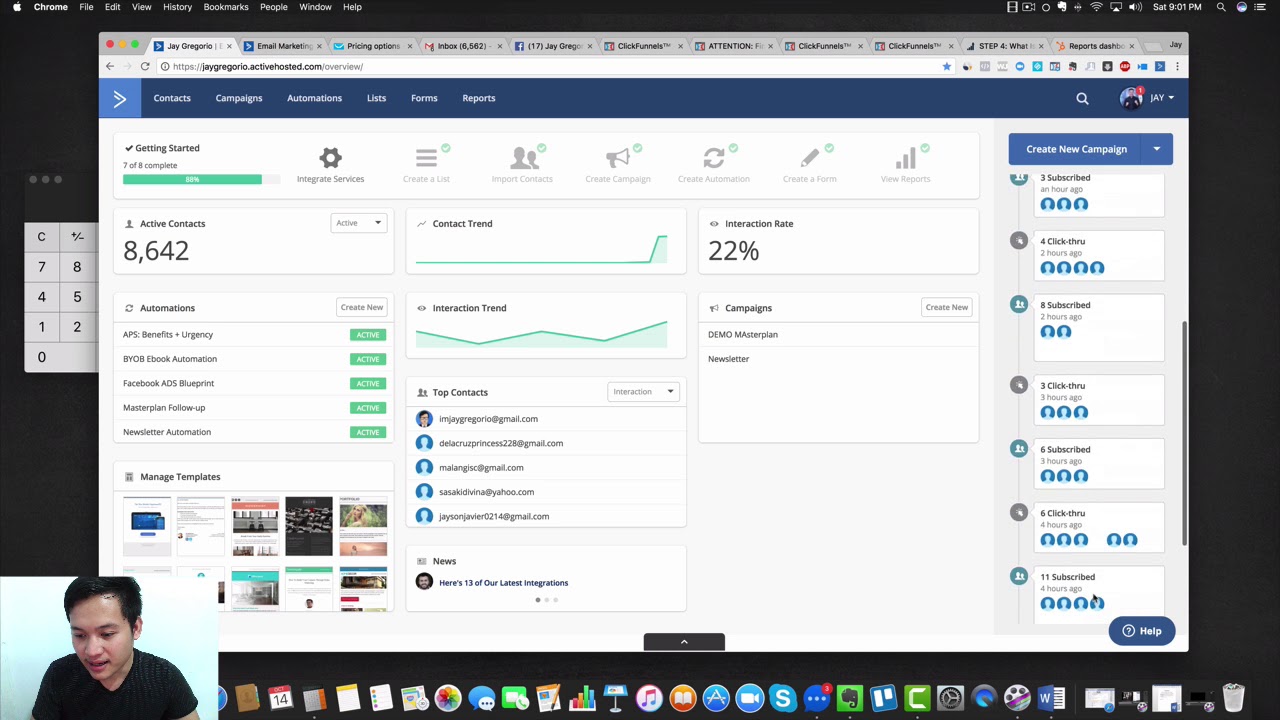Screen dimensions: 1280x720
Task: Click the Interaction Trend chart
Action: click(541, 334)
